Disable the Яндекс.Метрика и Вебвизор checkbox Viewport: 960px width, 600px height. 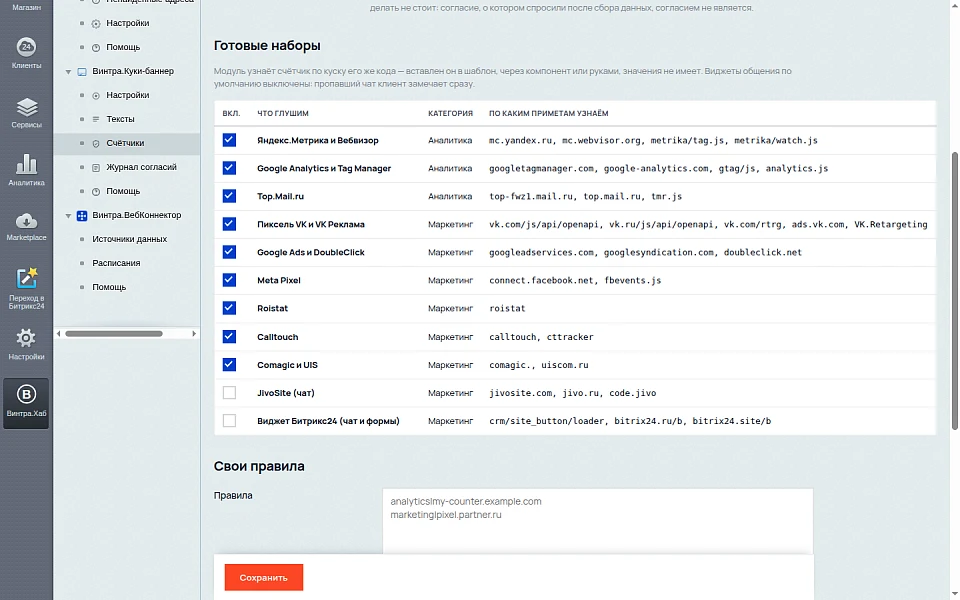[x=229, y=140]
